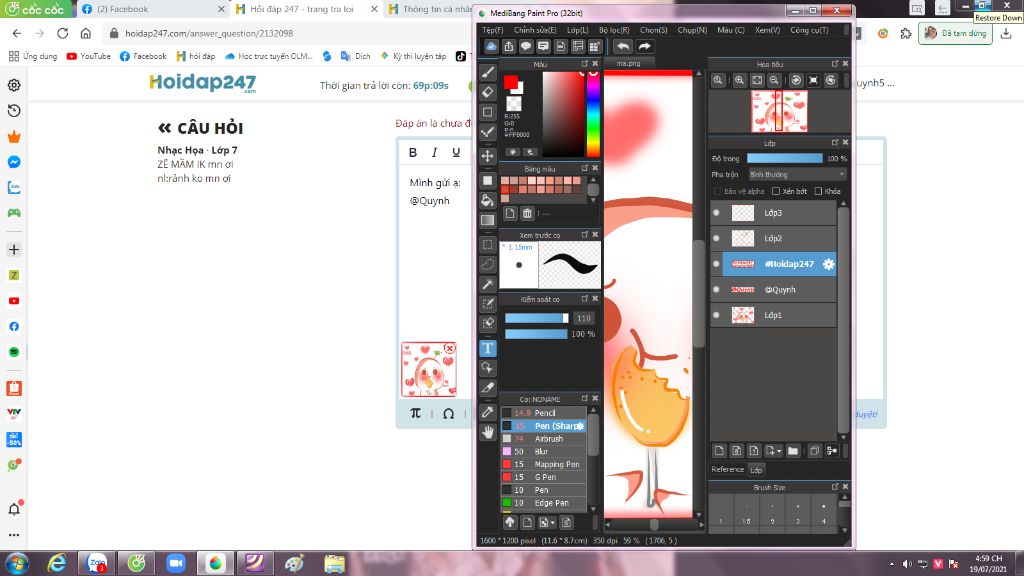The width and height of the screenshot is (1024, 576).
Task: Select the Magic Wand tool
Action: tap(488, 284)
